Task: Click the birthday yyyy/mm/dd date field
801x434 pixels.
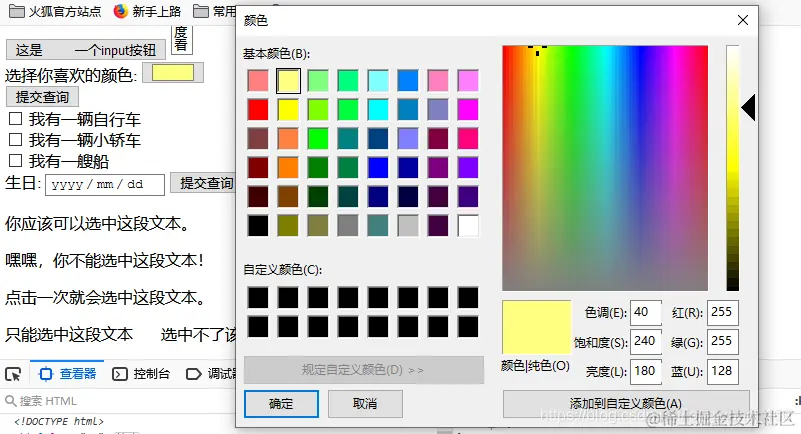Action: [x=105, y=184]
